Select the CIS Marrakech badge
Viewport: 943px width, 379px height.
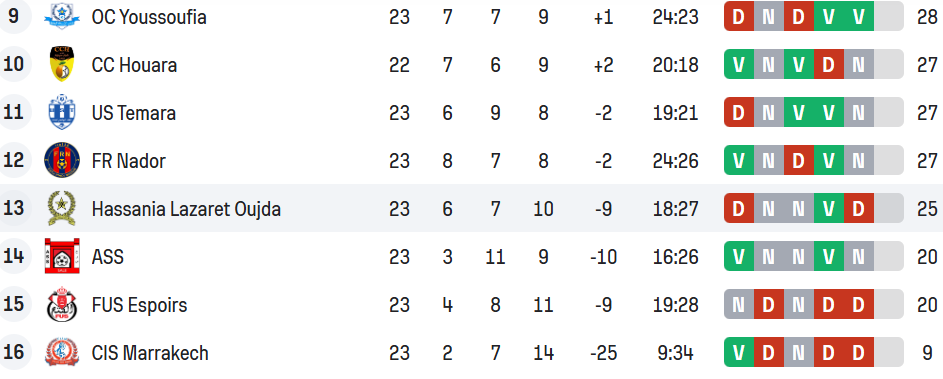62,353
